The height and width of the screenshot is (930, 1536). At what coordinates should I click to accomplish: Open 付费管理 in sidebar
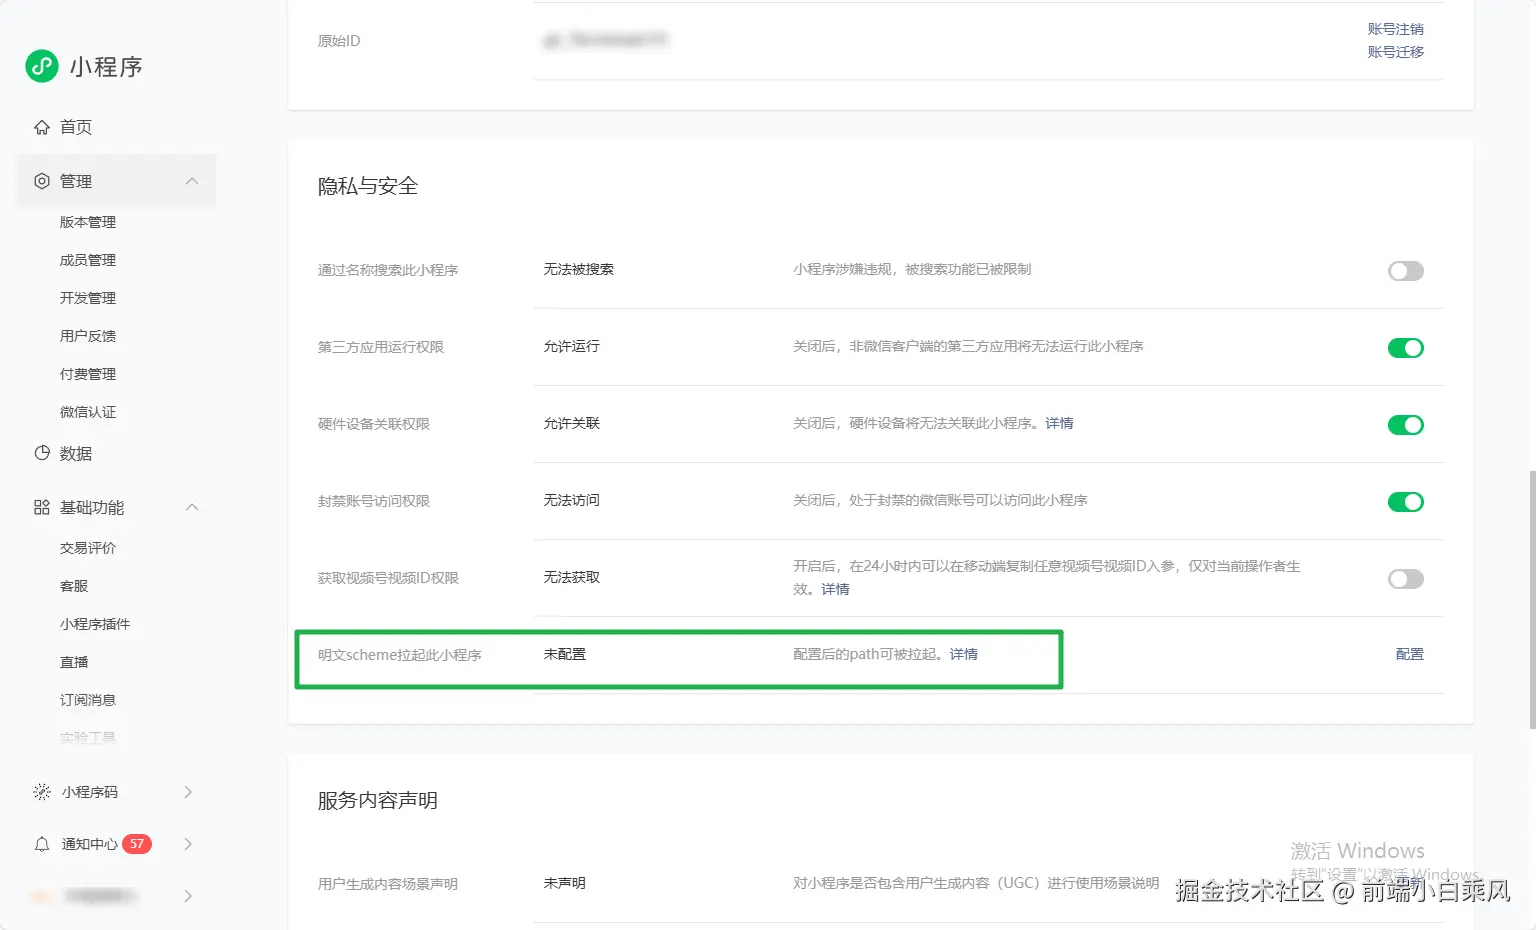[88, 374]
